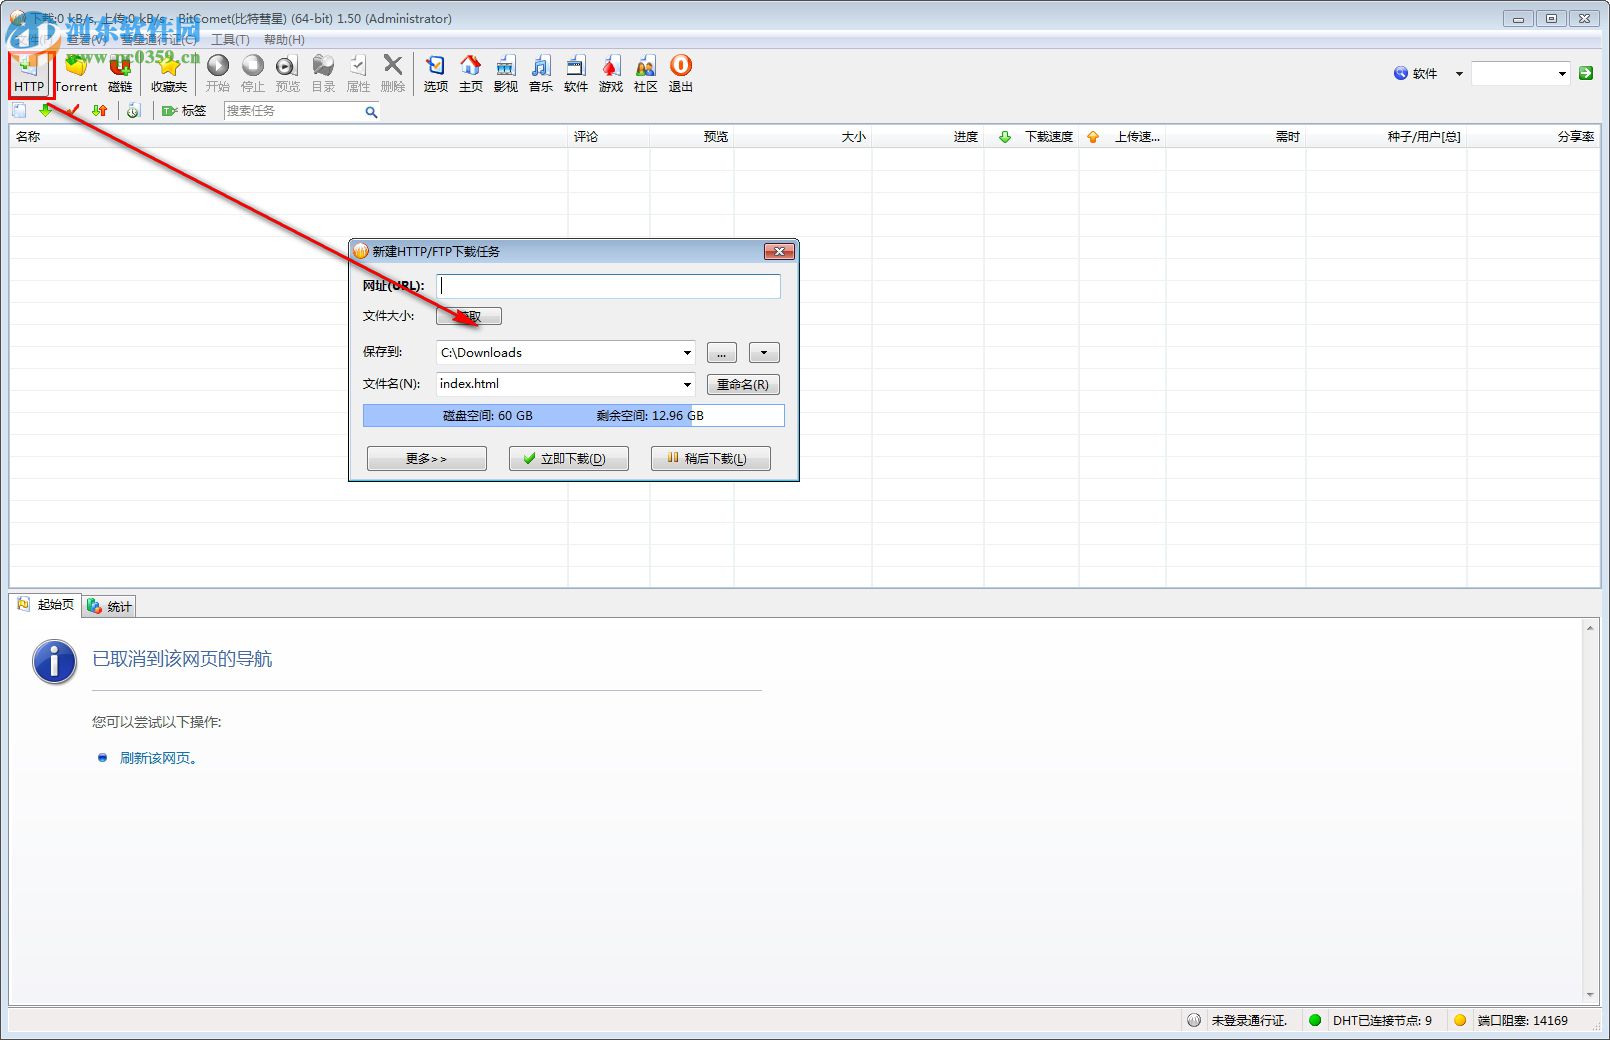Open the 收藏夹 favorites icon
Viewport: 1610px width, 1040px height.
[x=169, y=73]
